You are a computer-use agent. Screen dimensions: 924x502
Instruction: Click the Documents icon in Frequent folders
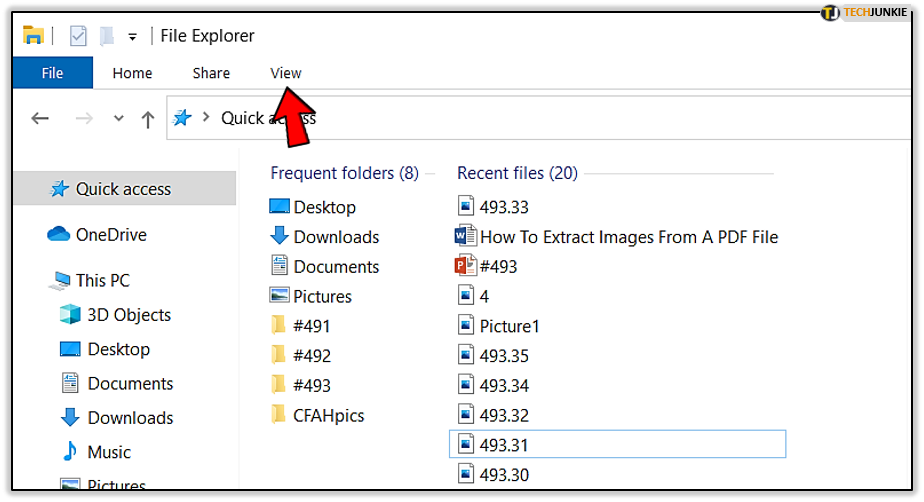(x=279, y=265)
